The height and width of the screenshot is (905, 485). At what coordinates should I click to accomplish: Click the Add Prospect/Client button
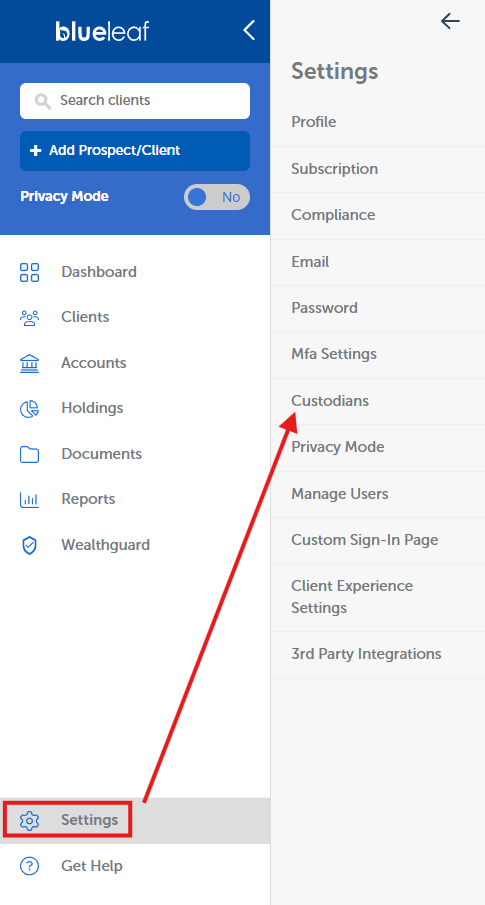coord(135,151)
